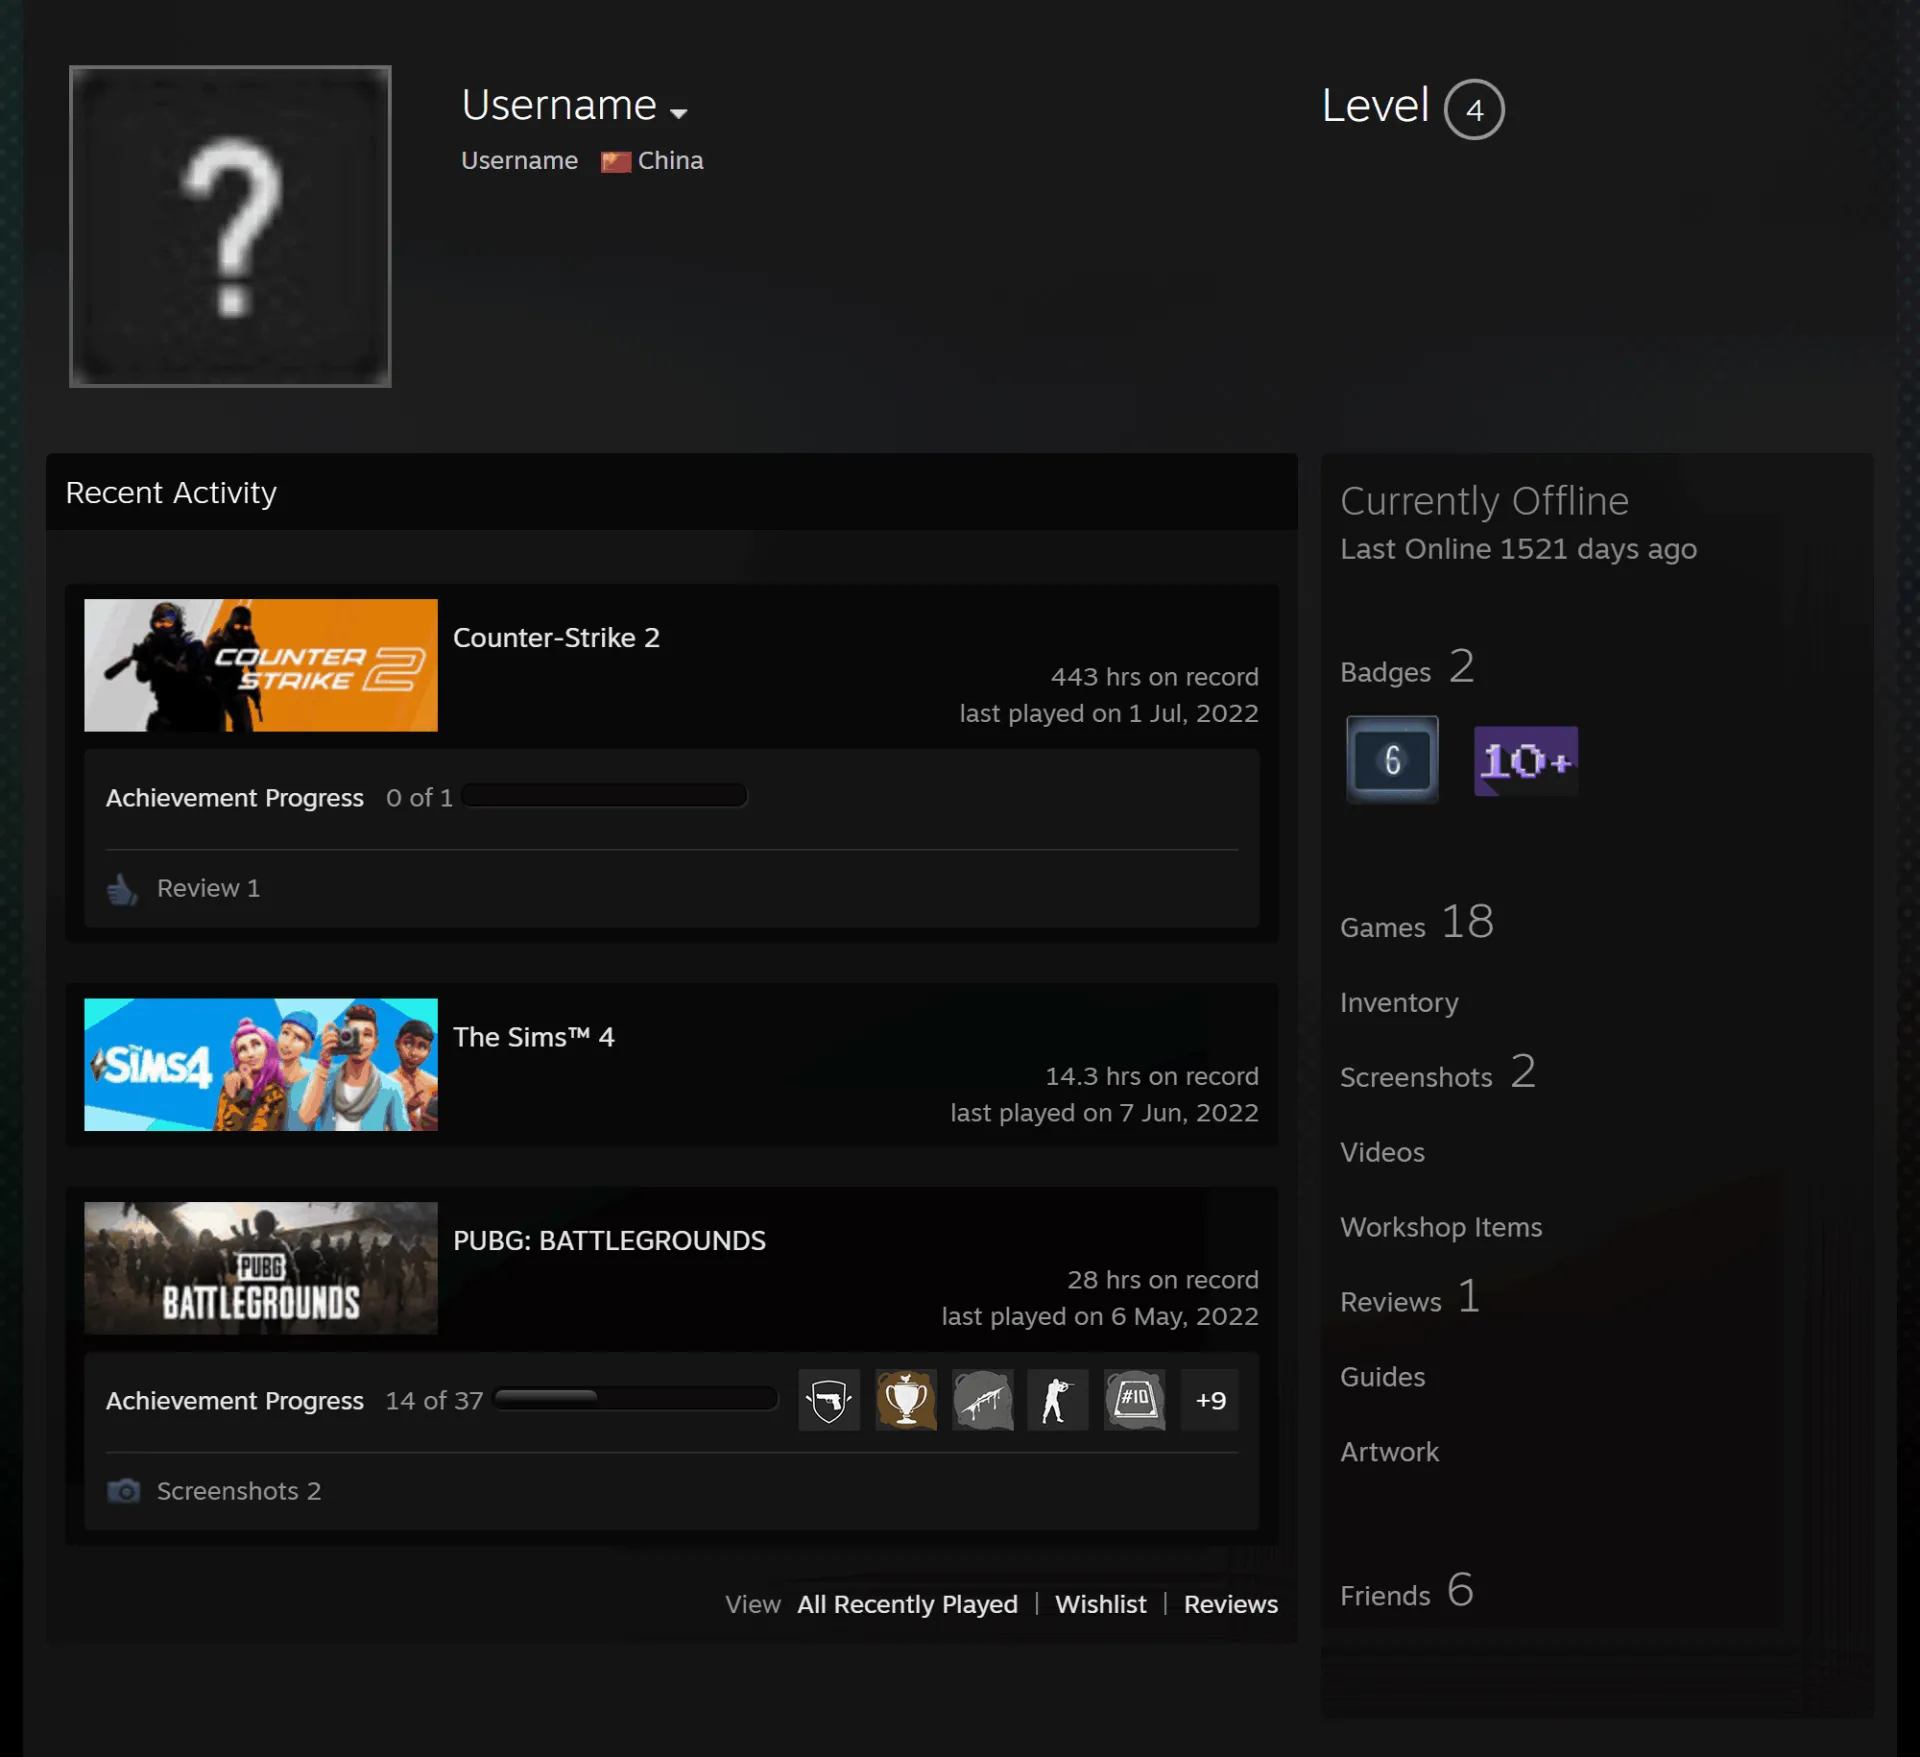Open The Sims™ 4 title link
This screenshot has width=1920, height=1757.
click(x=534, y=1037)
